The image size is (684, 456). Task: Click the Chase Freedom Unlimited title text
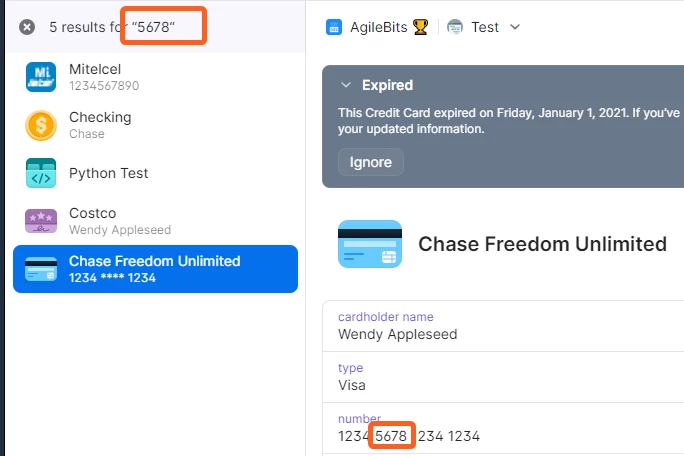click(x=543, y=244)
